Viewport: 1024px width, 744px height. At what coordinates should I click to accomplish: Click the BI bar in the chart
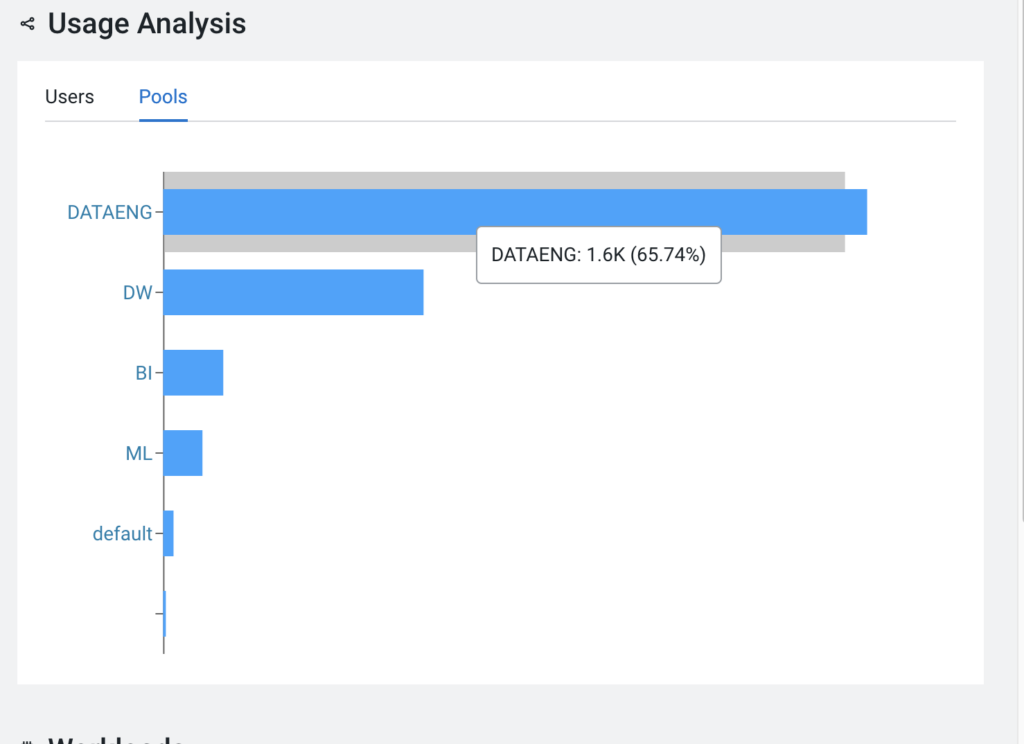[x=193, y=373]
